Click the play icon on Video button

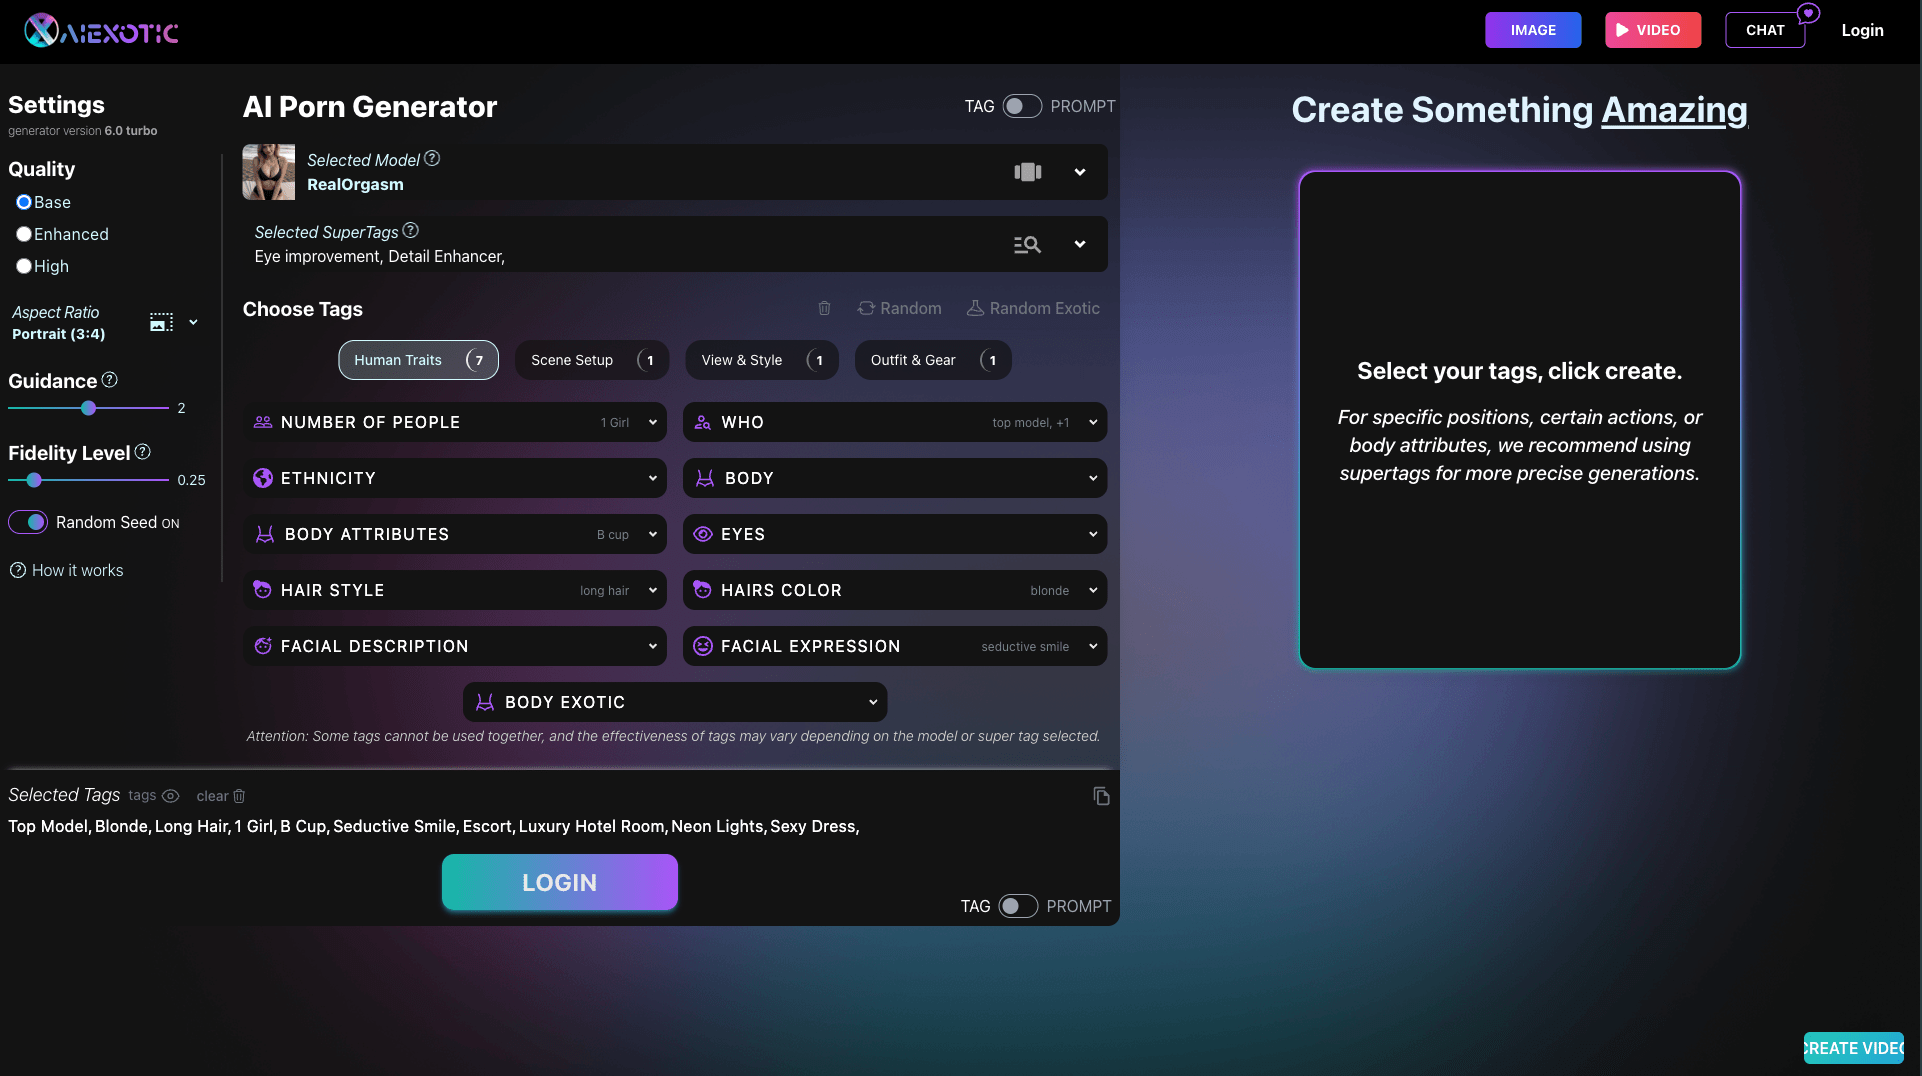(x=1622, y=30)
